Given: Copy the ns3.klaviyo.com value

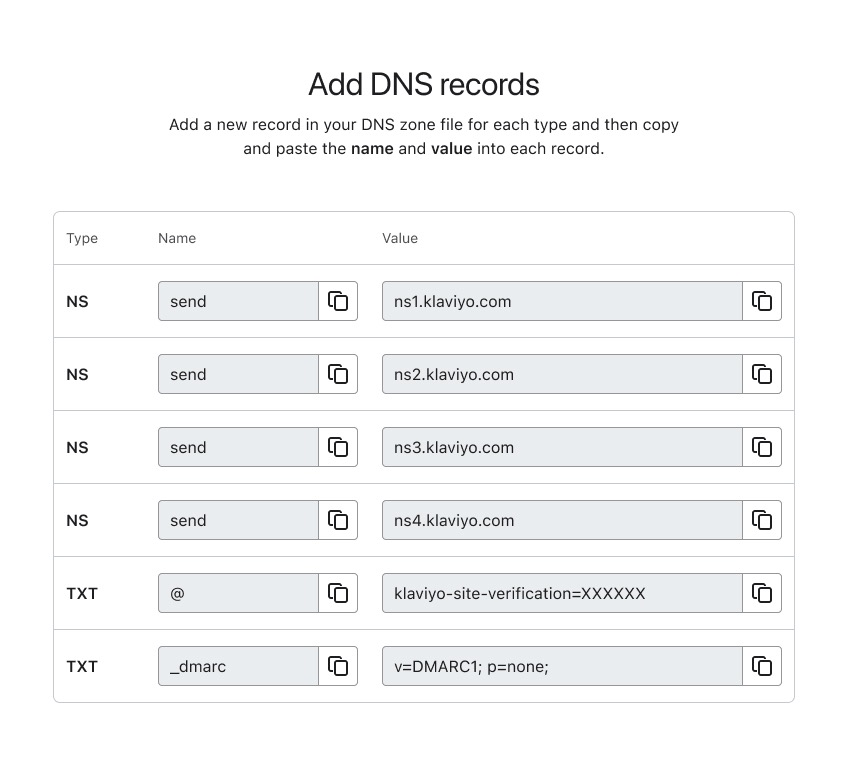Looking at the screenshot, I should (762, 447).
